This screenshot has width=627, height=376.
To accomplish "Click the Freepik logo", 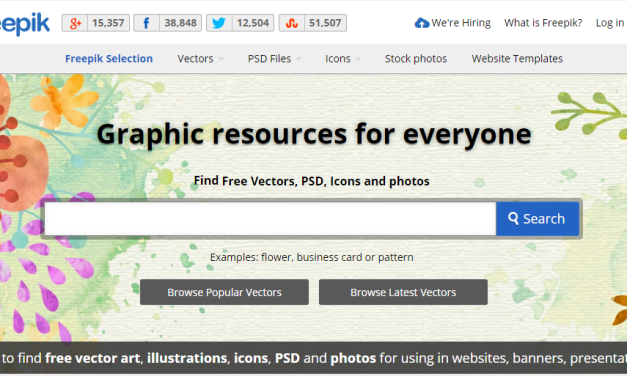I will click(25, 24).
